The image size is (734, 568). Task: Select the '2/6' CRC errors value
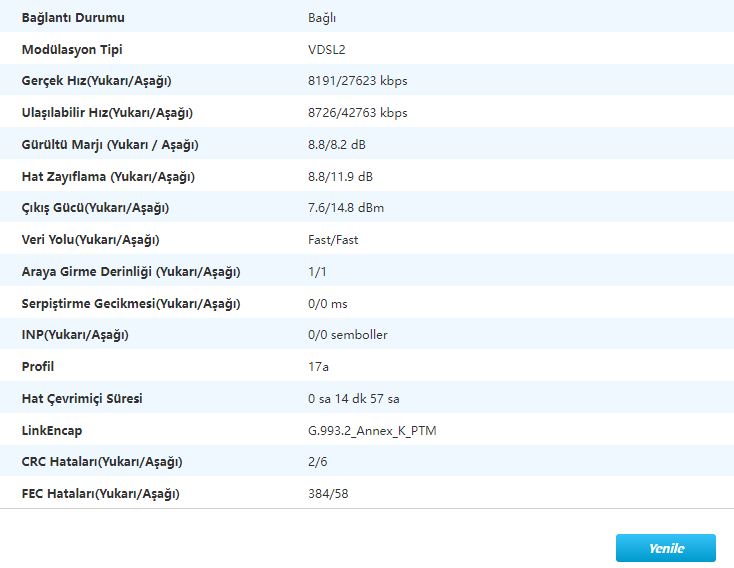317,462
